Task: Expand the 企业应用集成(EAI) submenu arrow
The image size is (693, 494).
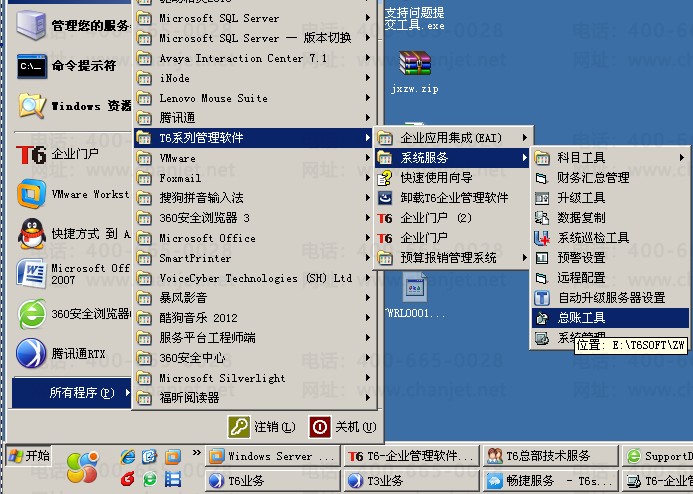Action: [524, 138]
